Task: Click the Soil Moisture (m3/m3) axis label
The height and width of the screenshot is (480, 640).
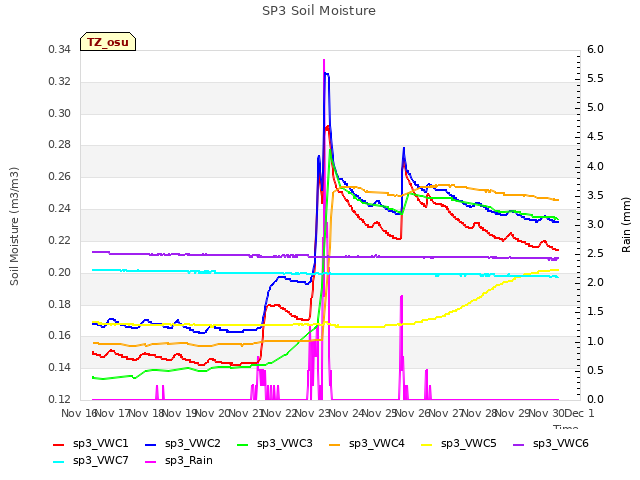Action: (x=14, y=226)
